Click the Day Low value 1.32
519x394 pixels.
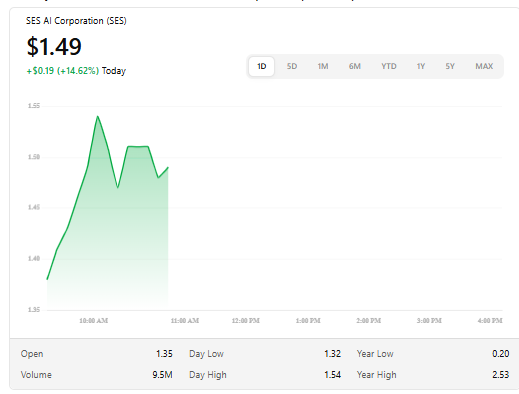click(x=333, y=354)
